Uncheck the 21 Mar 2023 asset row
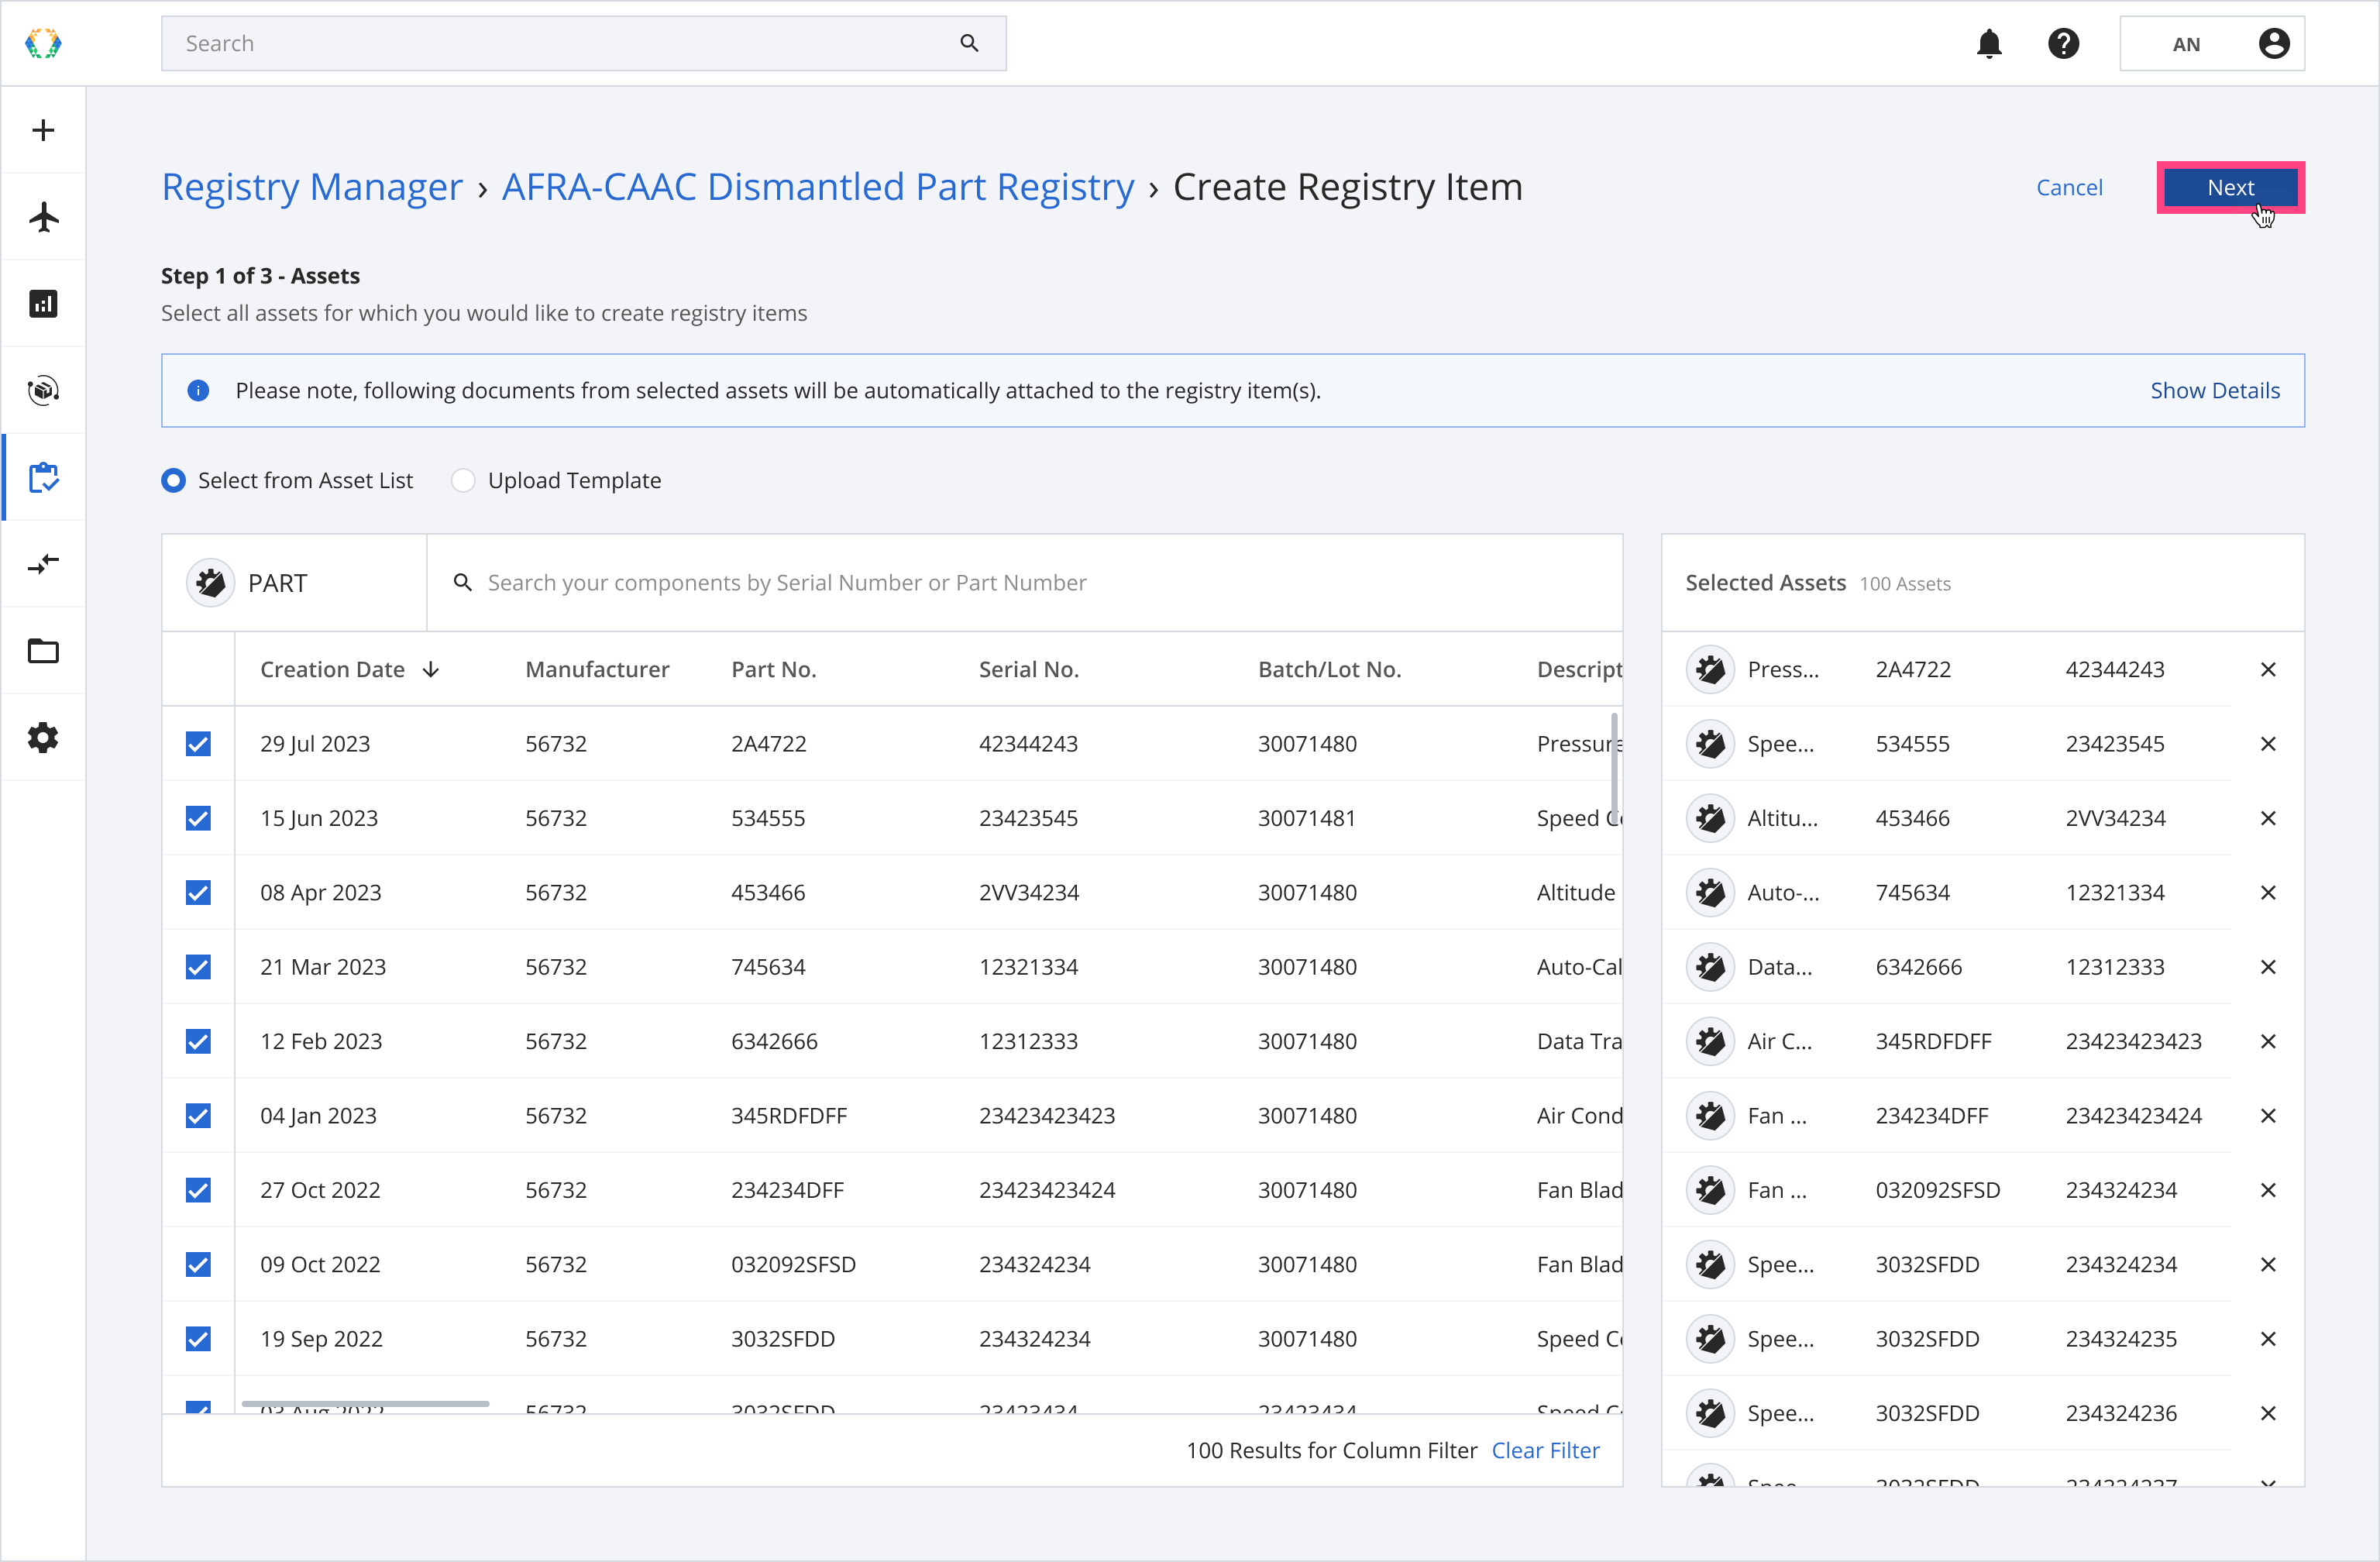 tap(198, 967)
